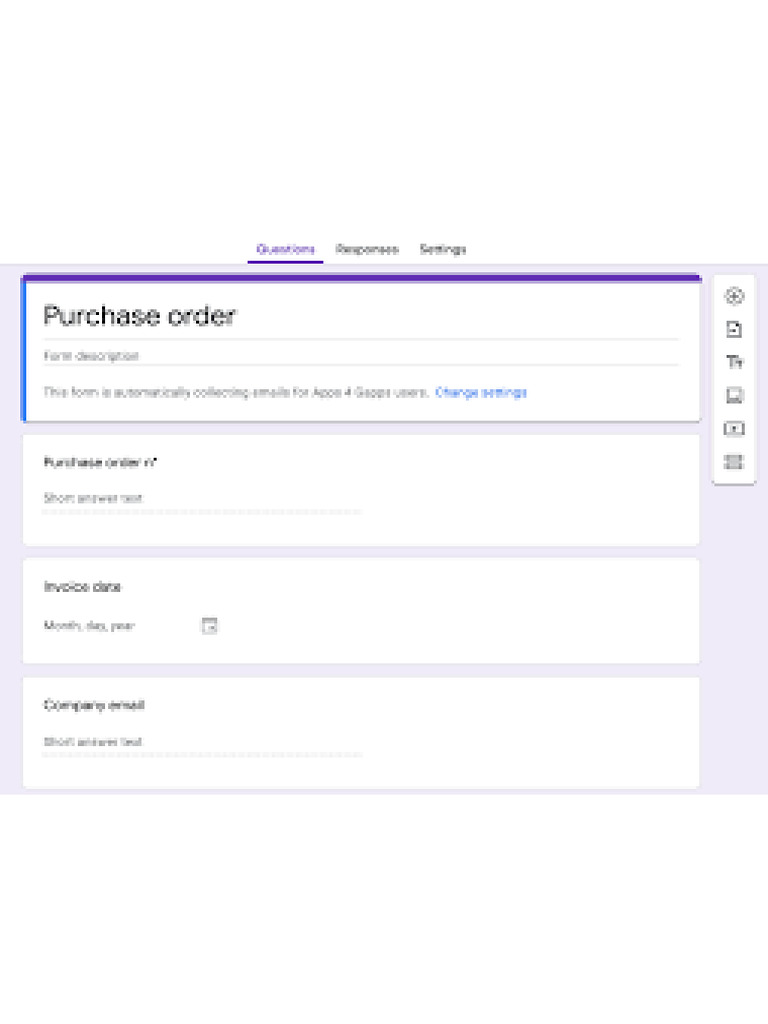Click the Purchase order form title
The image size is (768, 1024).
[140, 316]
